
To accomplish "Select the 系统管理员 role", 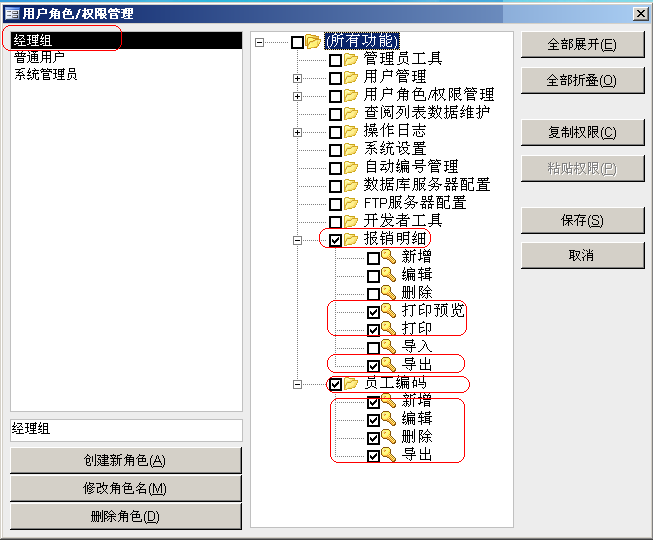I will pyautogui.click(x=126, y=75).
